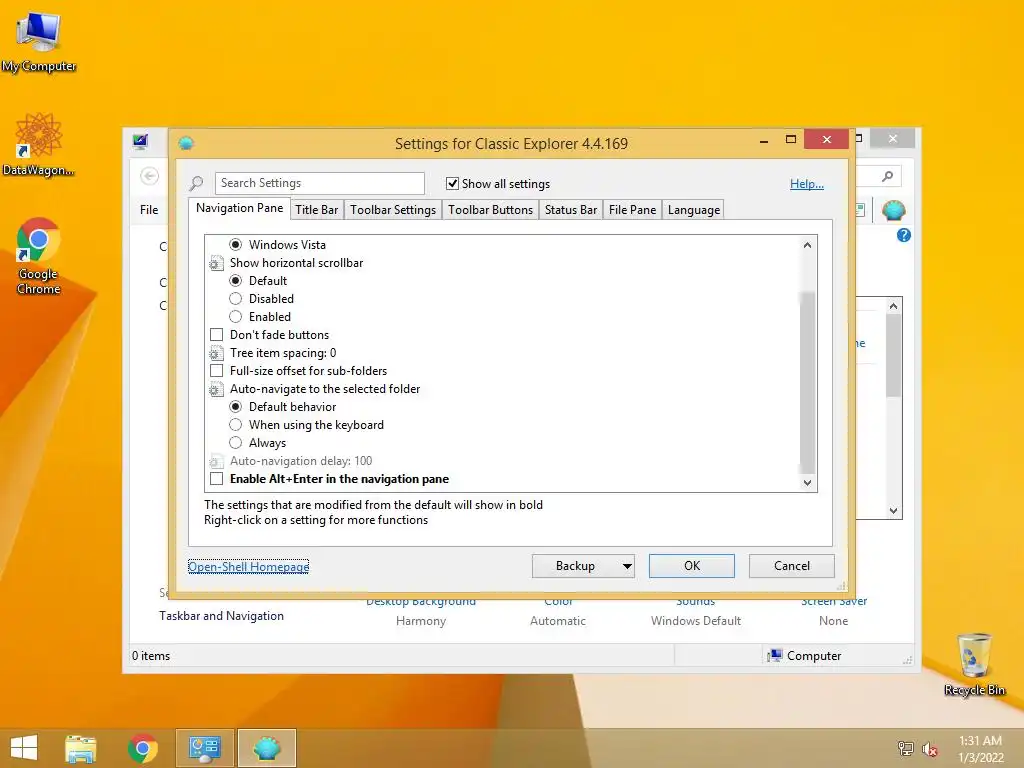Select Enabled for horizontal scrollbar
Image resolution: width=1024 pixels, height=768 pixels.
(x=236, y=317)
